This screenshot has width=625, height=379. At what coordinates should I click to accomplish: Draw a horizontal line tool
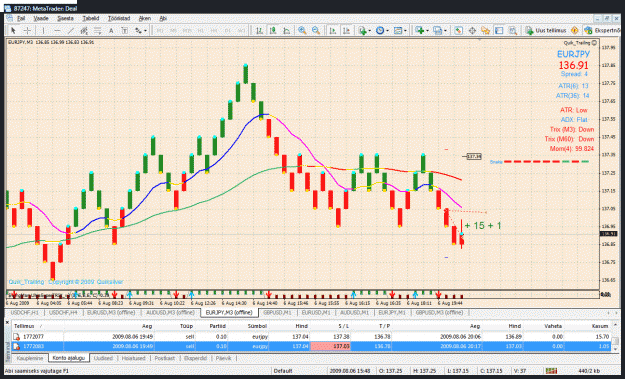pos(57,30)
